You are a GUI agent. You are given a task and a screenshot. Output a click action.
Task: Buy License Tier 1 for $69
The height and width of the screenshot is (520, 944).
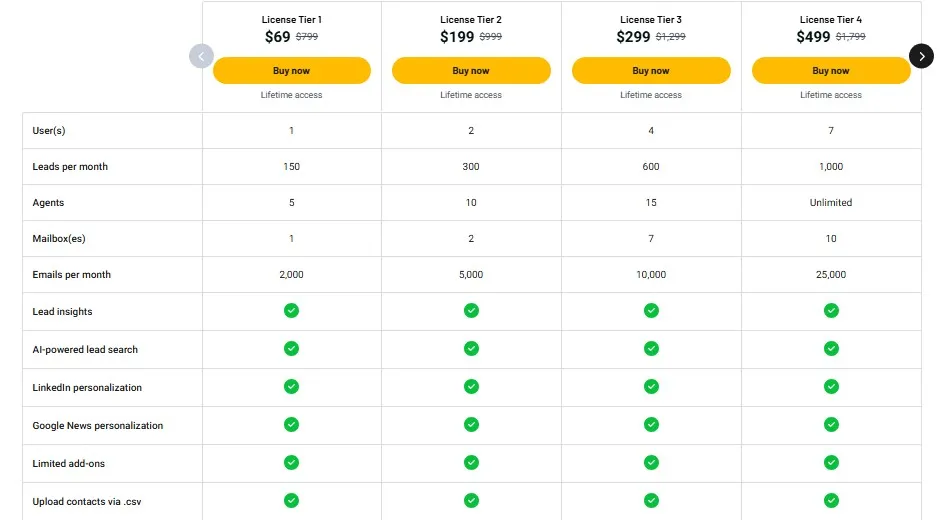(x=291, y=71)
